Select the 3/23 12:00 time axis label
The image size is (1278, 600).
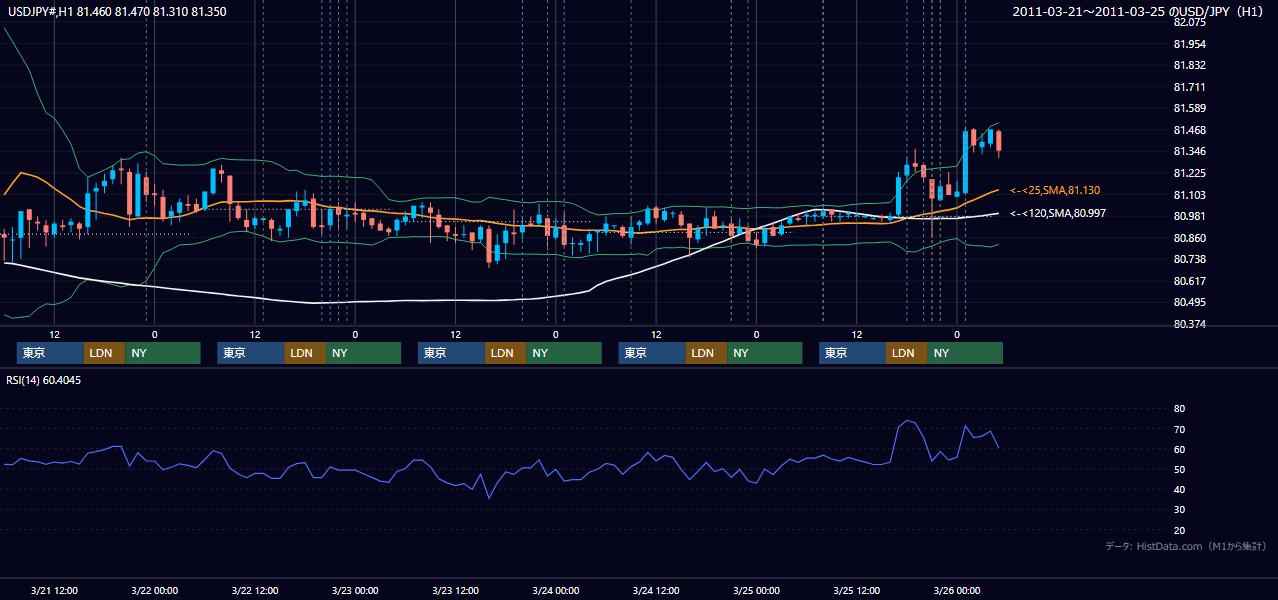455,590
